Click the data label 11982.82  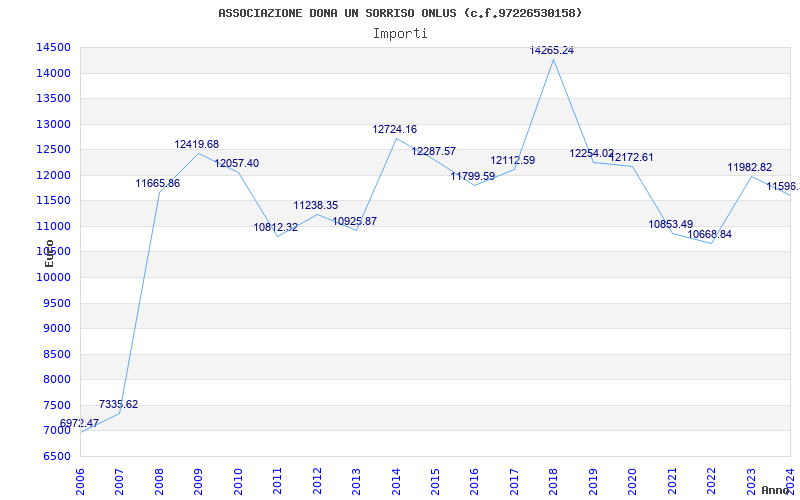[749, 168]
